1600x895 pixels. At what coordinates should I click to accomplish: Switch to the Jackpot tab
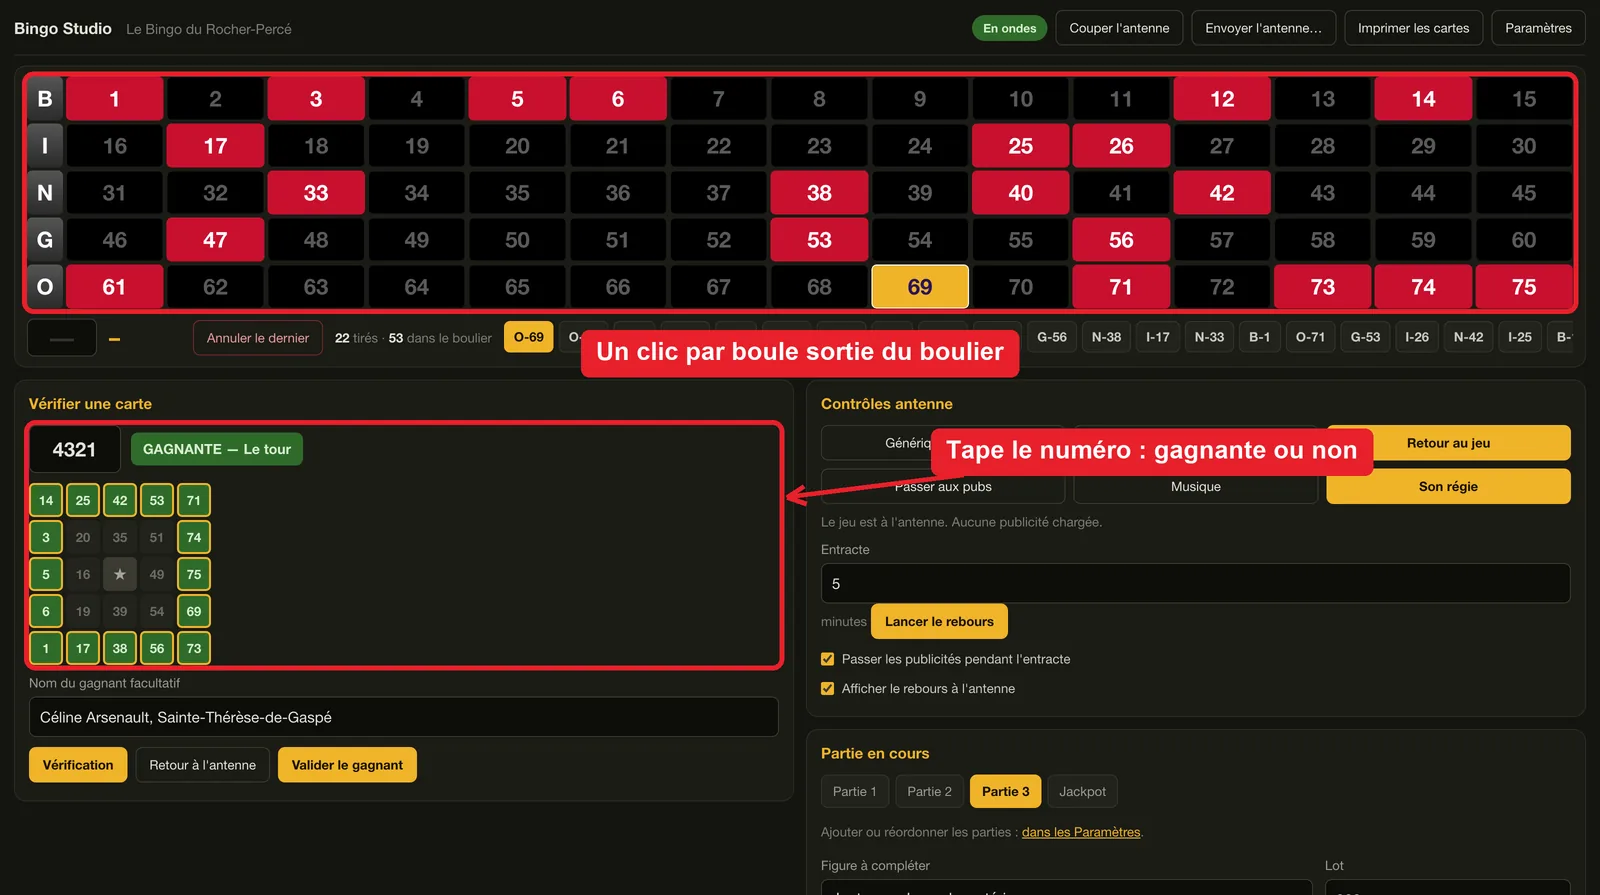pyautogui.click(x=1082, y=791)
